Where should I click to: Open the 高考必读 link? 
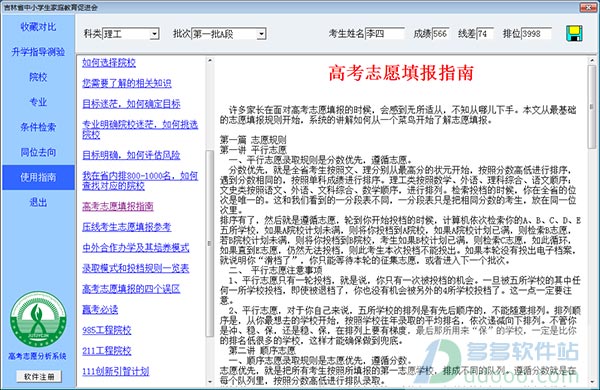coord(100,310)
